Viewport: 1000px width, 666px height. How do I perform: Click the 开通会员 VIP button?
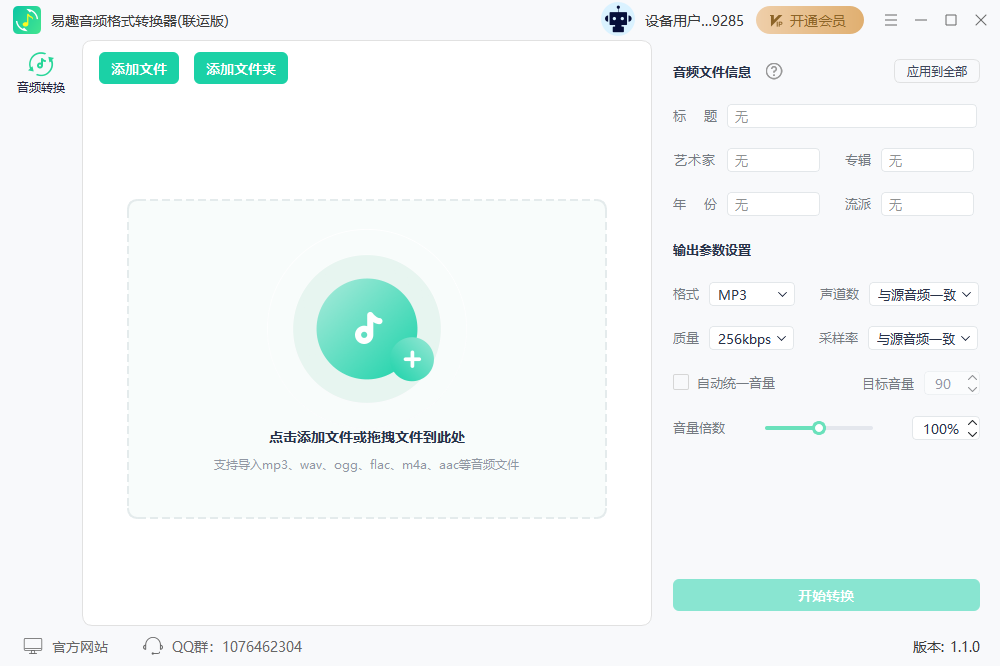click(809, 20)
